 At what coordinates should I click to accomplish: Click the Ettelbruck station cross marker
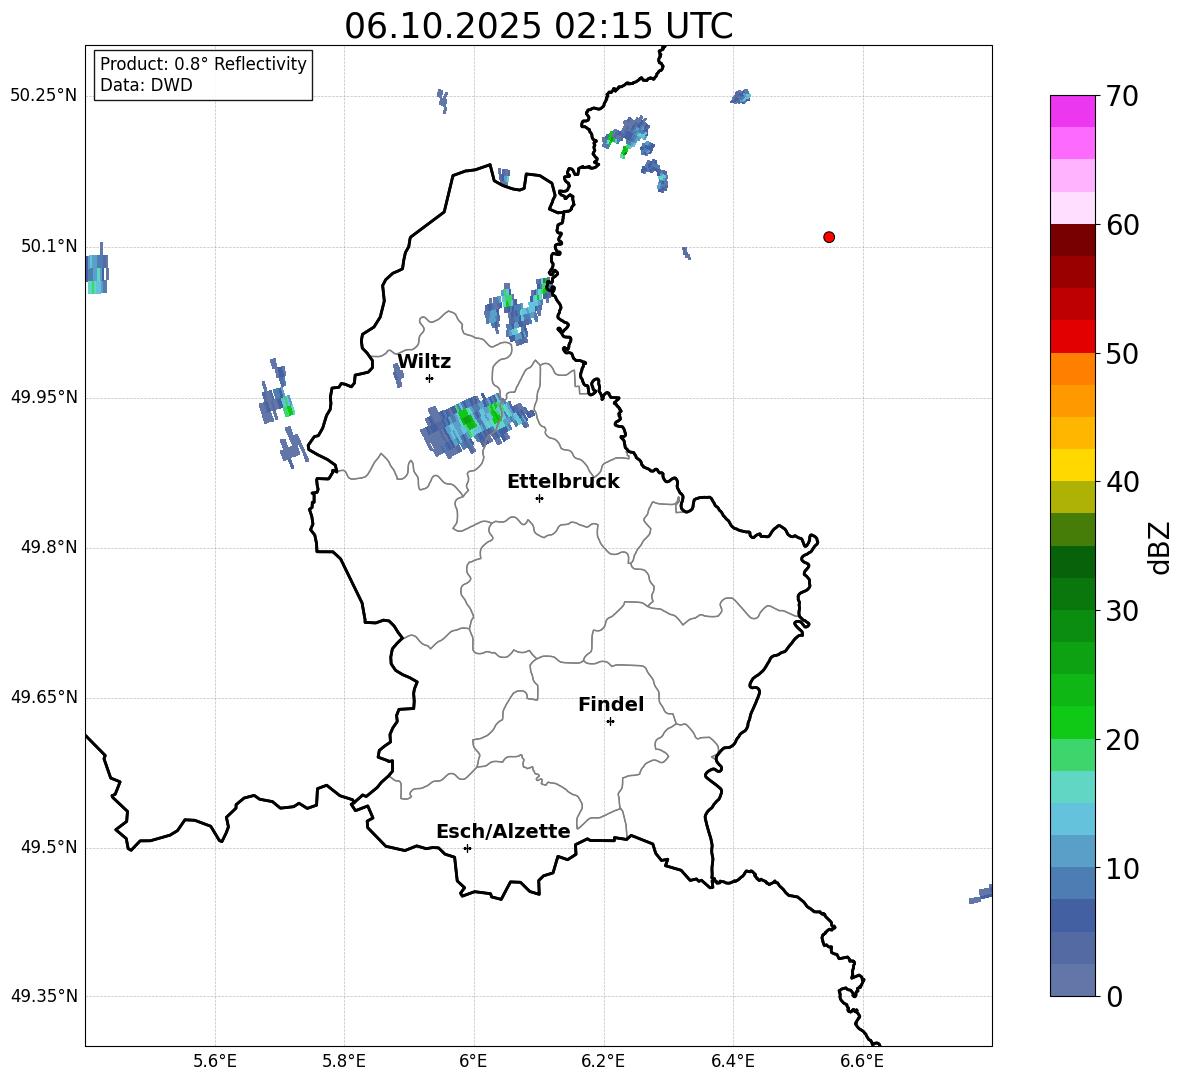tap(539, 498)
